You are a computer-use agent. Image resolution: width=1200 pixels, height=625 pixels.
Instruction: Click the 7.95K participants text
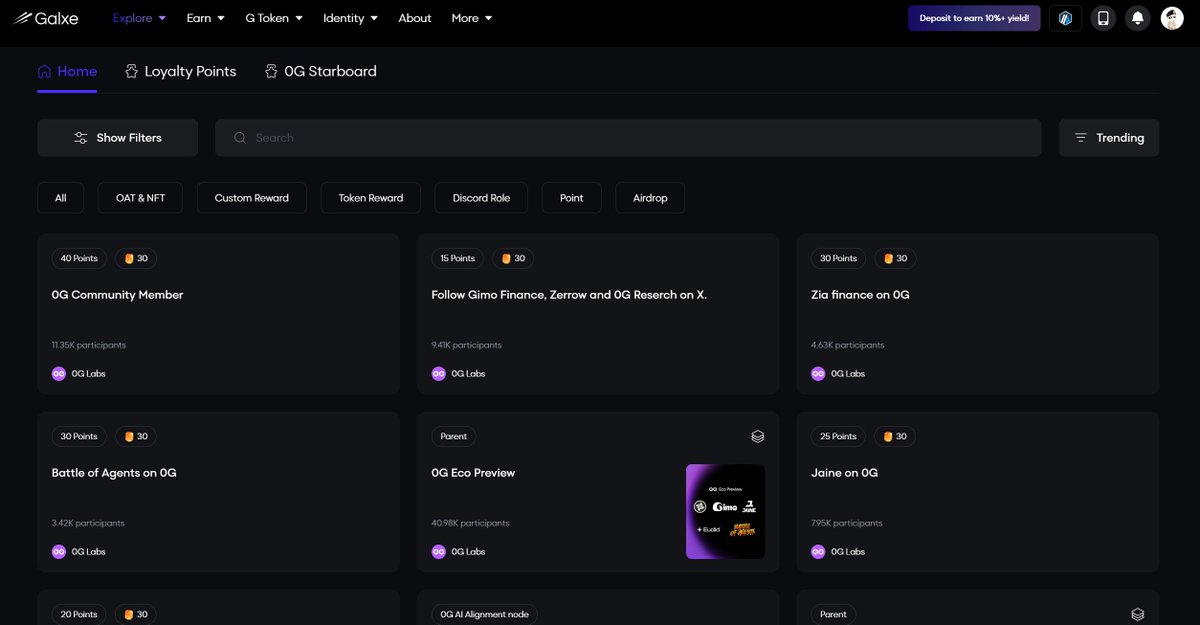pyautogui.click(x=847, y=523)
